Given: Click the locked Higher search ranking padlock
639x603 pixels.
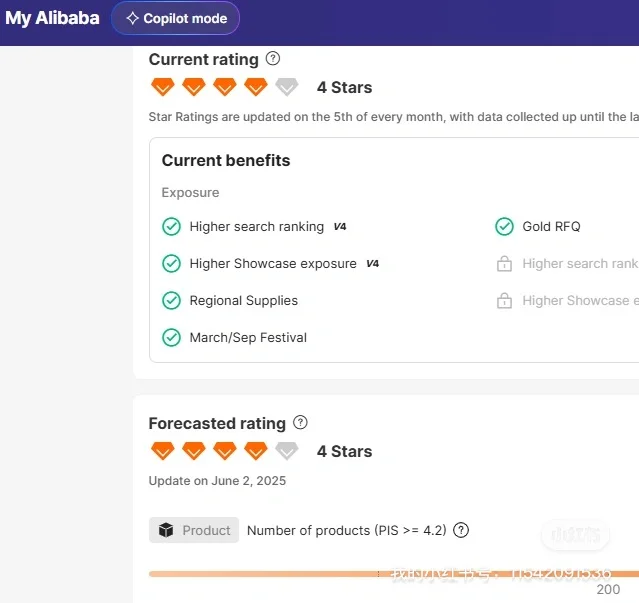Looking at the screenshot, I should click(504, 264).
